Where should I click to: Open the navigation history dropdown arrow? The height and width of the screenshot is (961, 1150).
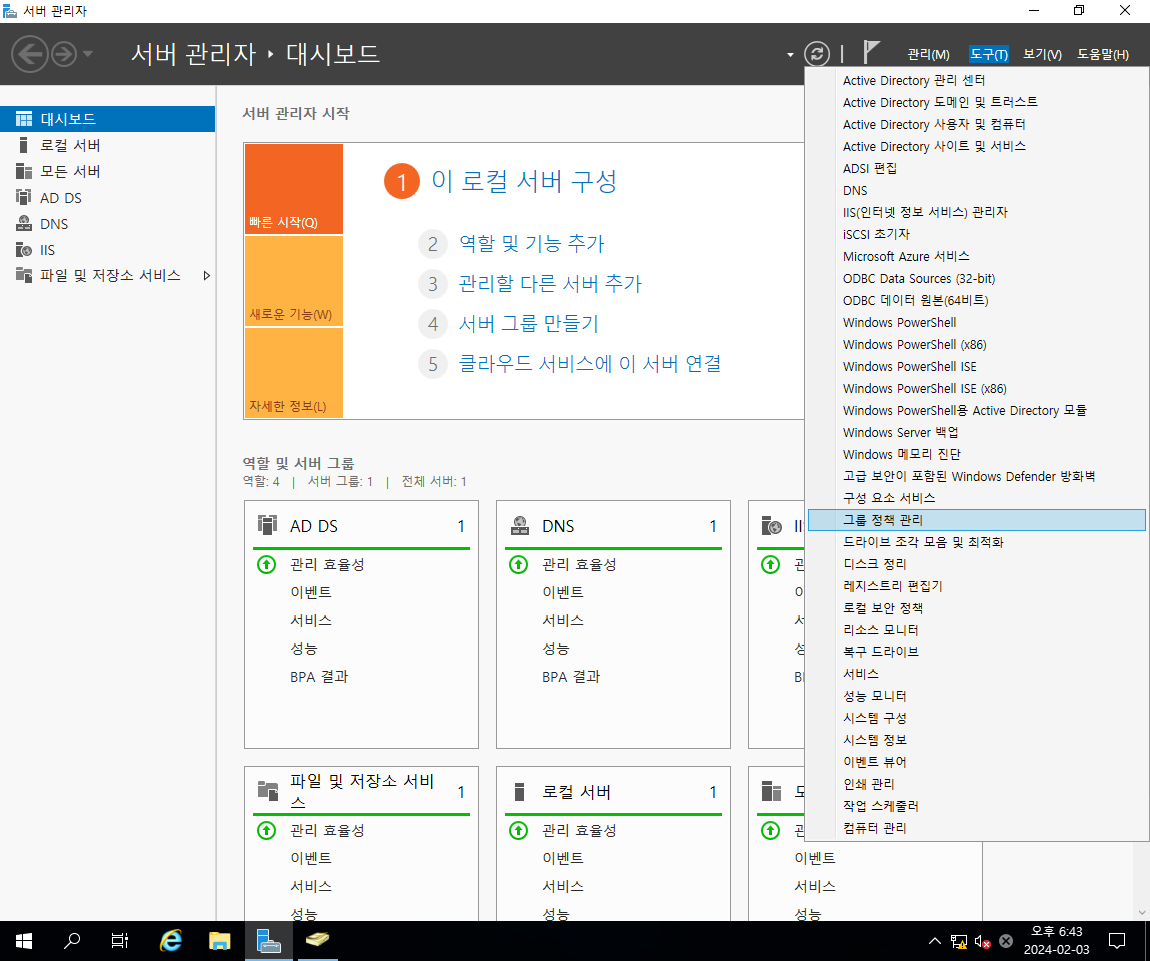click(x=88, y=54)
